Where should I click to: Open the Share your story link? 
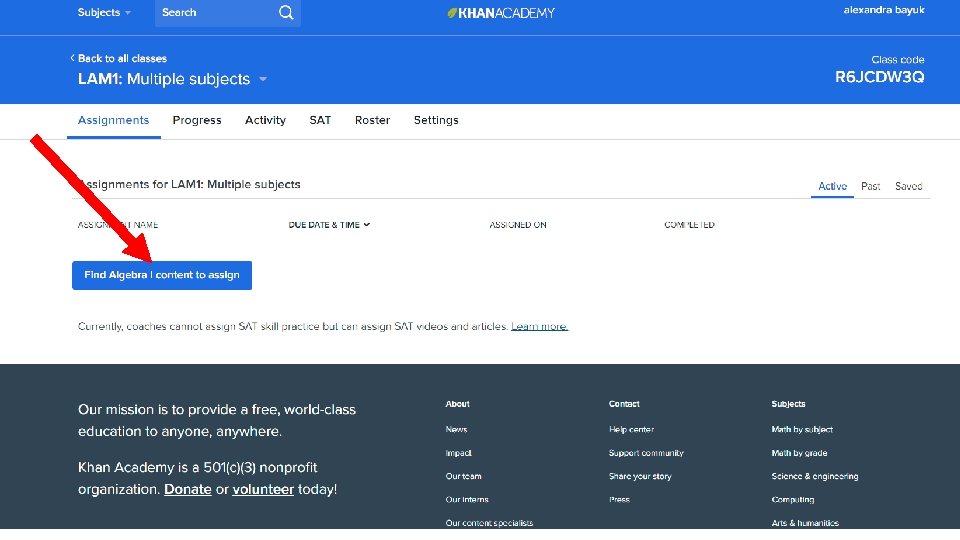640,476
